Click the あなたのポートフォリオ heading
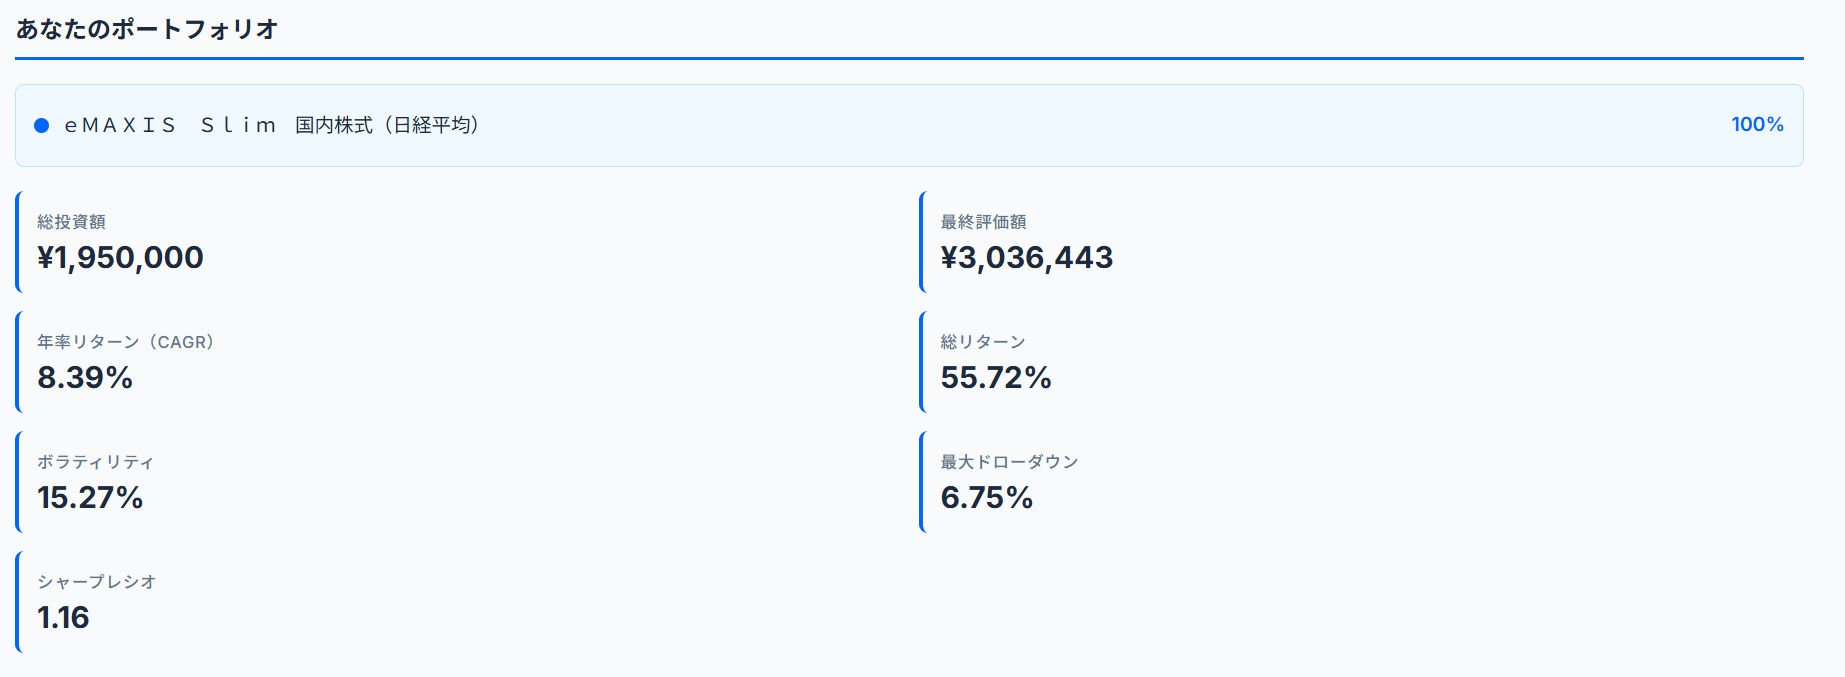The height and width of the screenshot is (677, 1845). (148, 30)
